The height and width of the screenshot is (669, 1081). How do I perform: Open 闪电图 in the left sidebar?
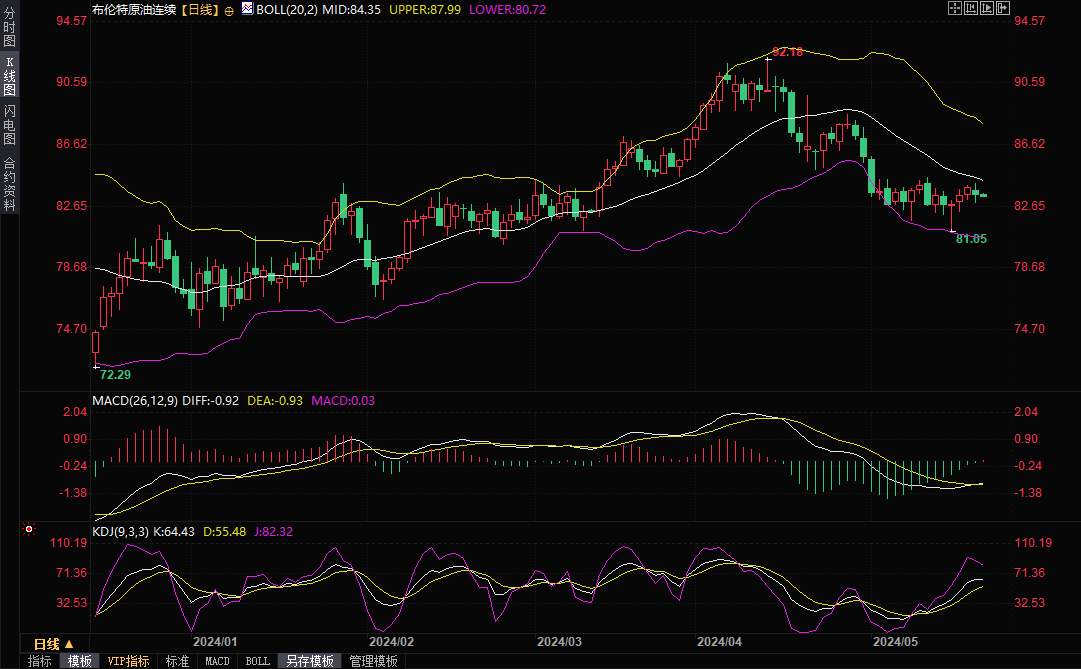9,126
